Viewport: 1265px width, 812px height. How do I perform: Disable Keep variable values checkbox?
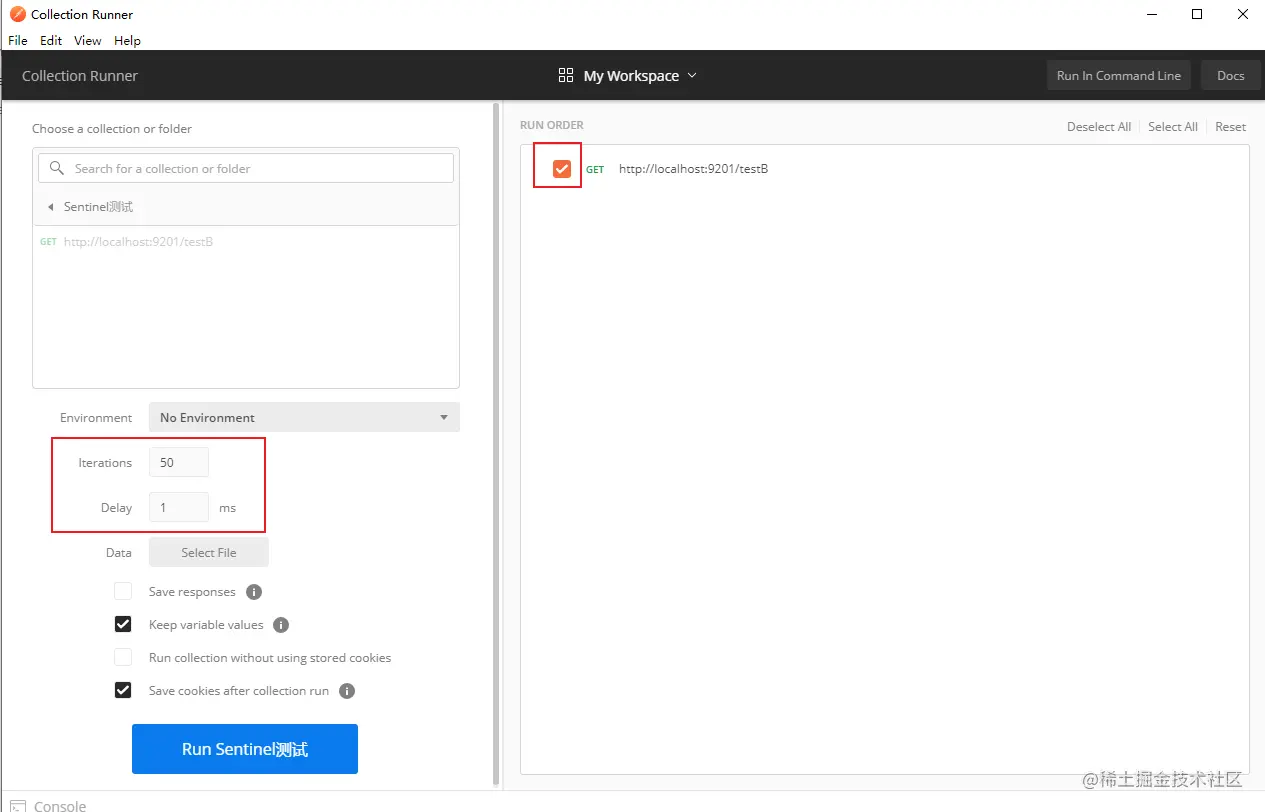click(123, 624)
